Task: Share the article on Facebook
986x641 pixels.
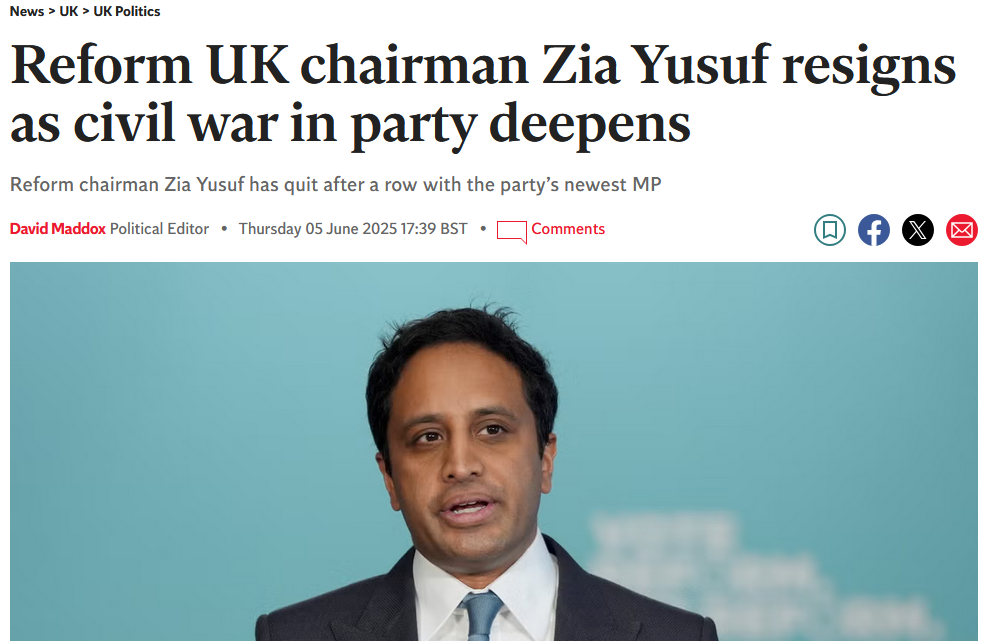Action: point(873,230)
